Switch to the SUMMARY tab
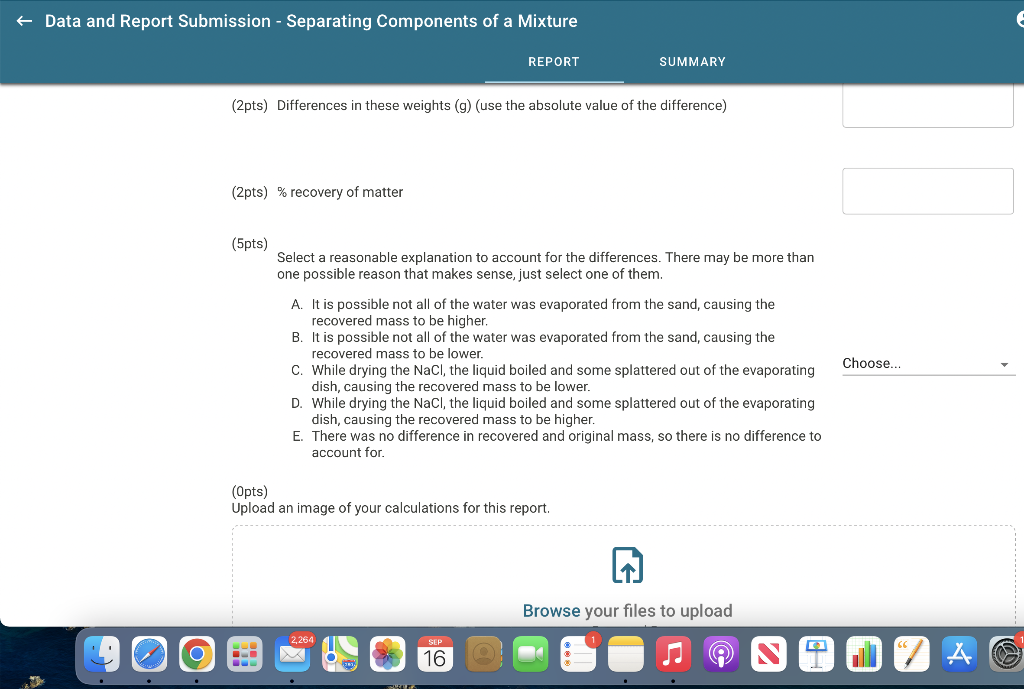The height and width of the screenshot is (689, 1024). [692, 61]
